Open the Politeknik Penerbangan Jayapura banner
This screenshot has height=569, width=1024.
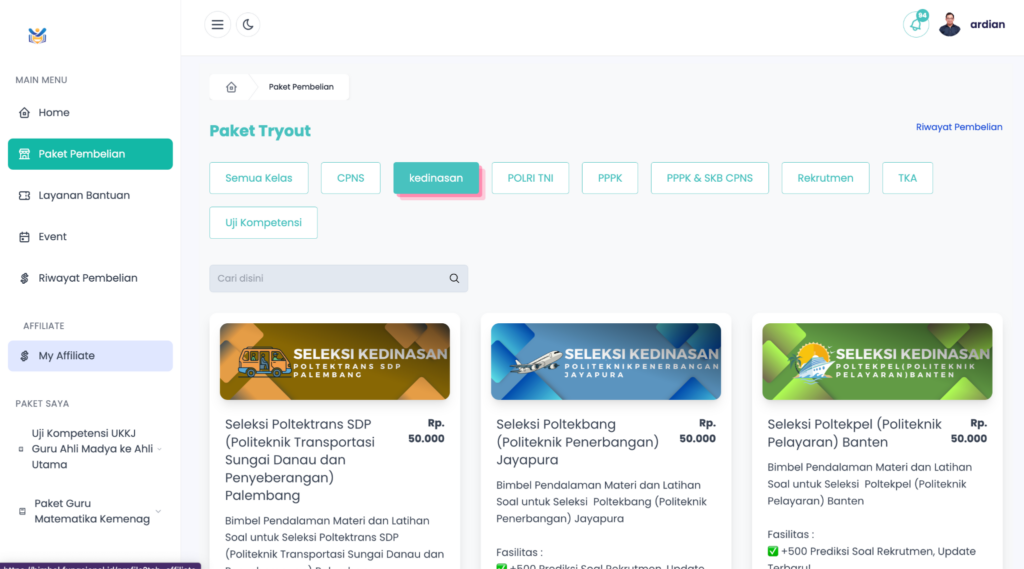coord(606,361)
